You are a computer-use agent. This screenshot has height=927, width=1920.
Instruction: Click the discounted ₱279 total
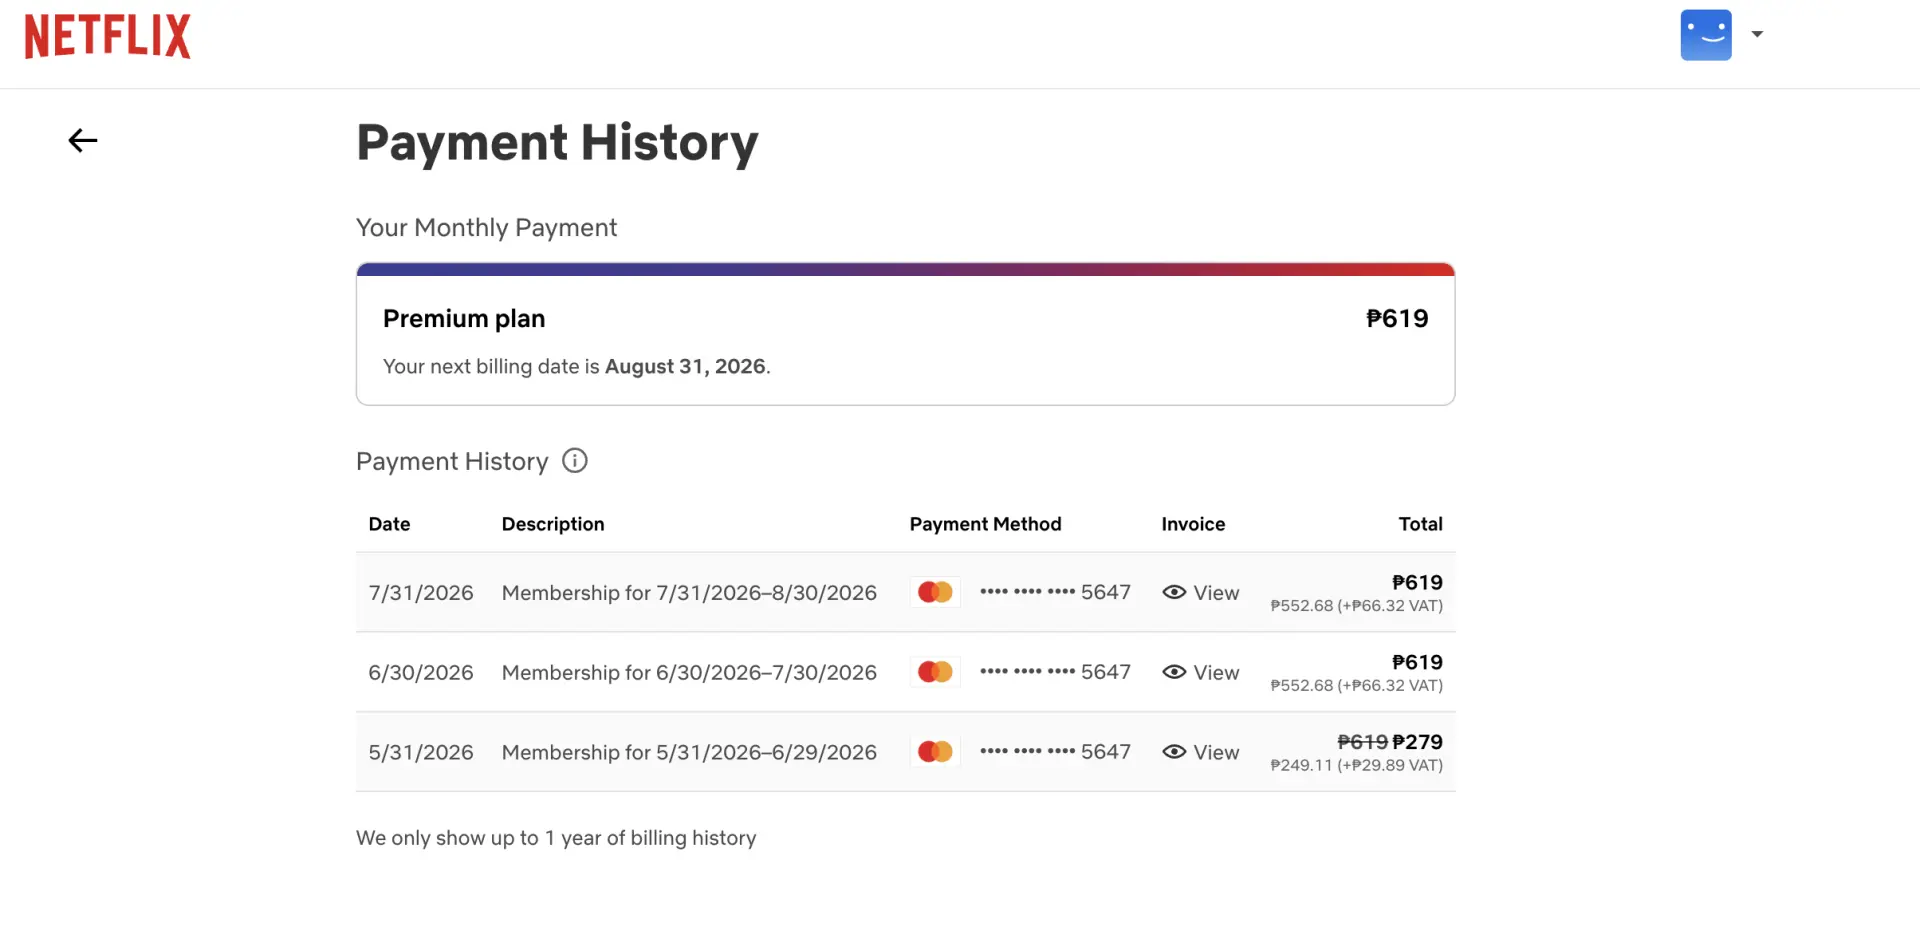(x=1417, y=742)
